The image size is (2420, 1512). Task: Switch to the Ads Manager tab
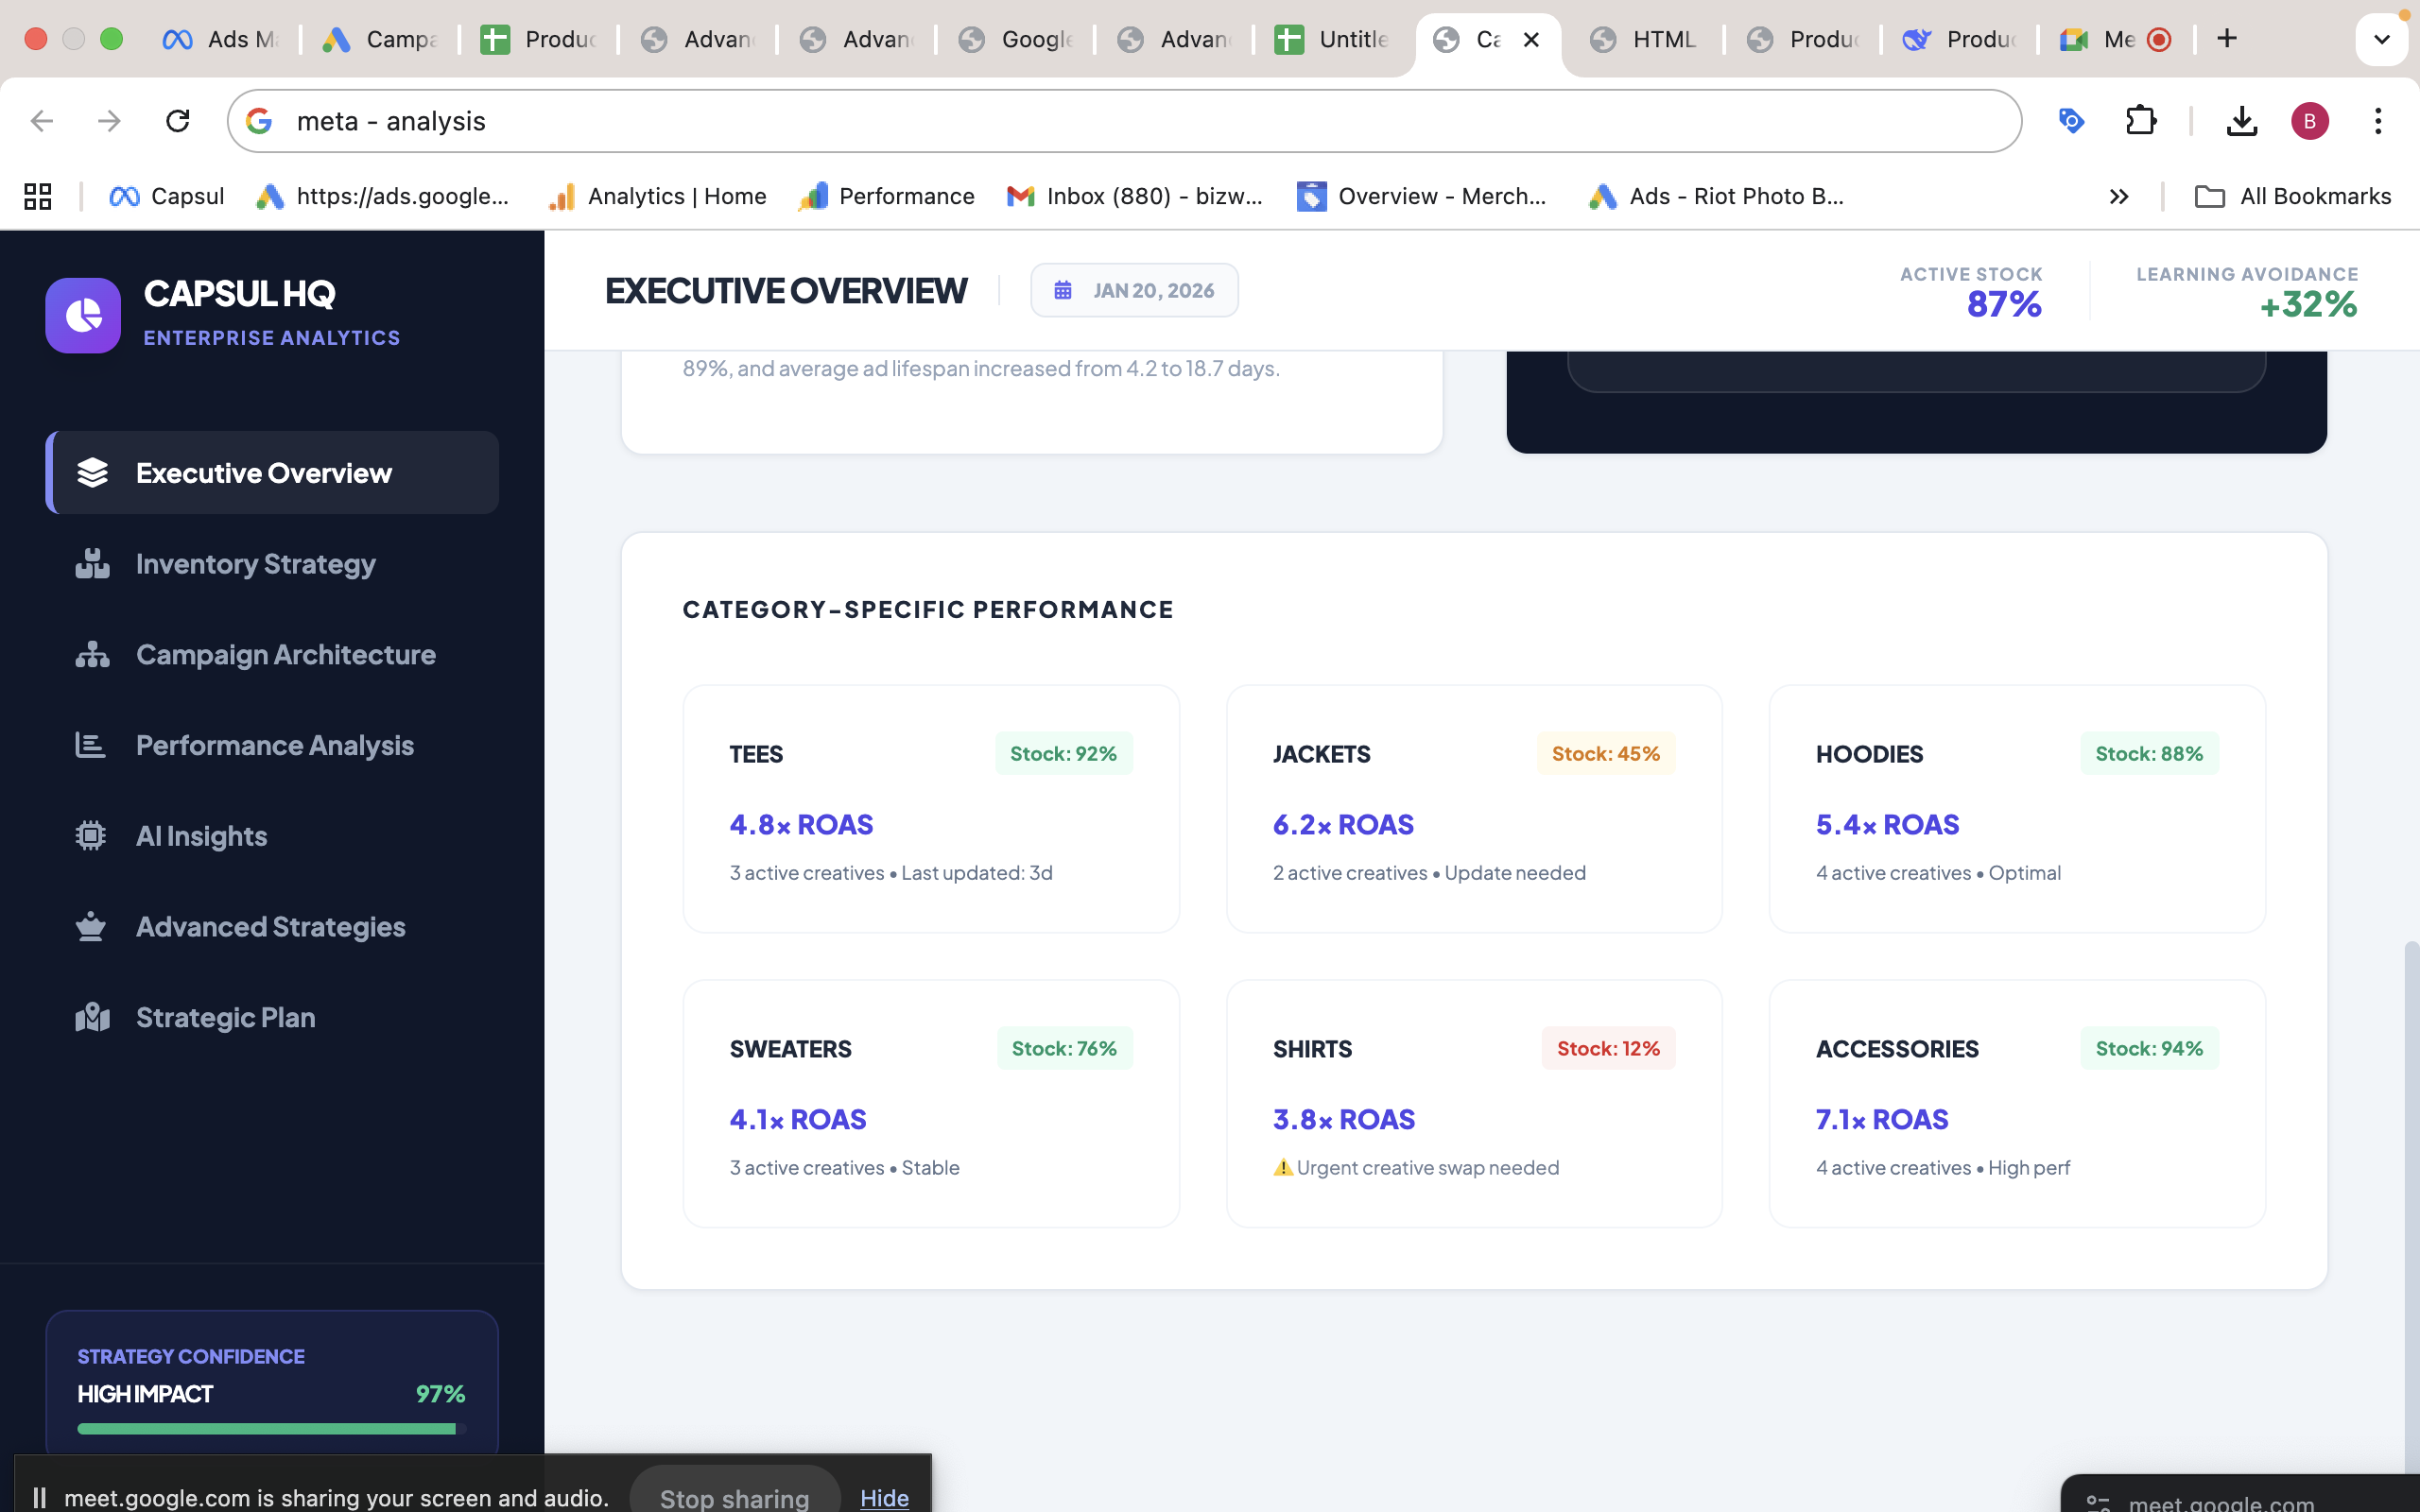click(222, 39)
